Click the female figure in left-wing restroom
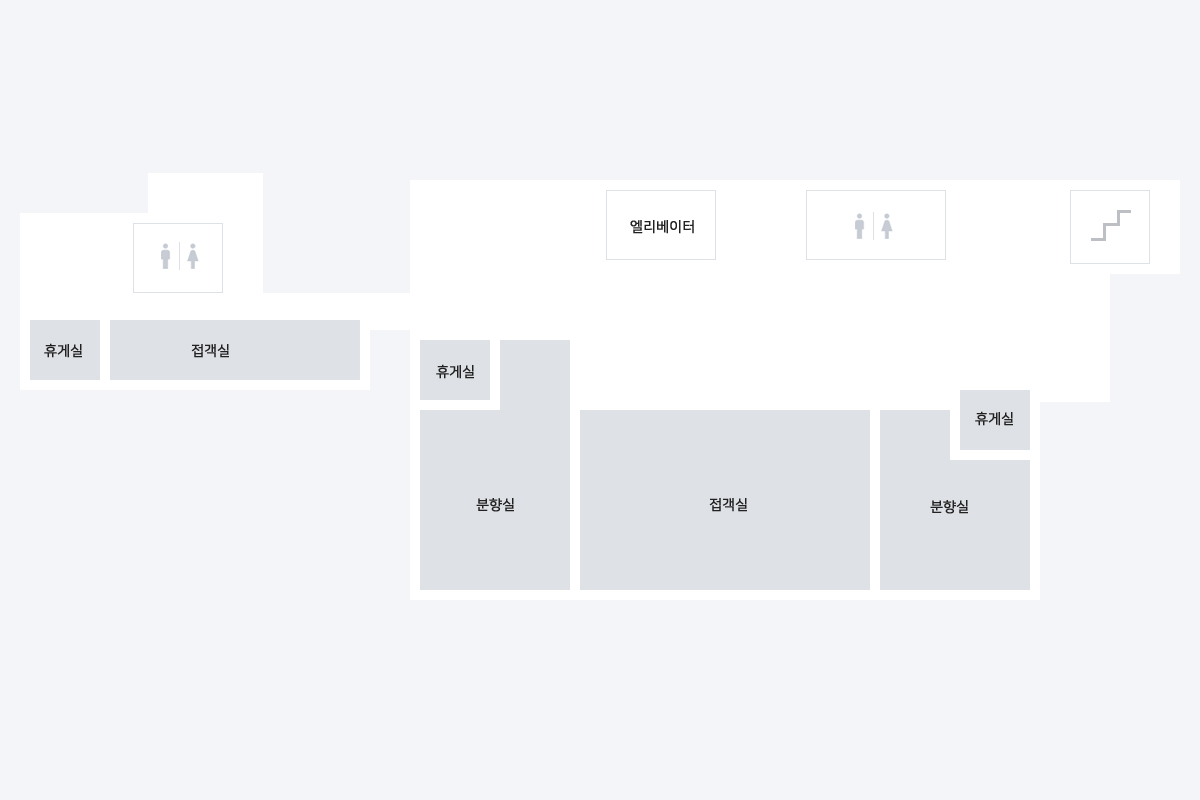This screenshot has width=1200, height=800. coord(193,257)
